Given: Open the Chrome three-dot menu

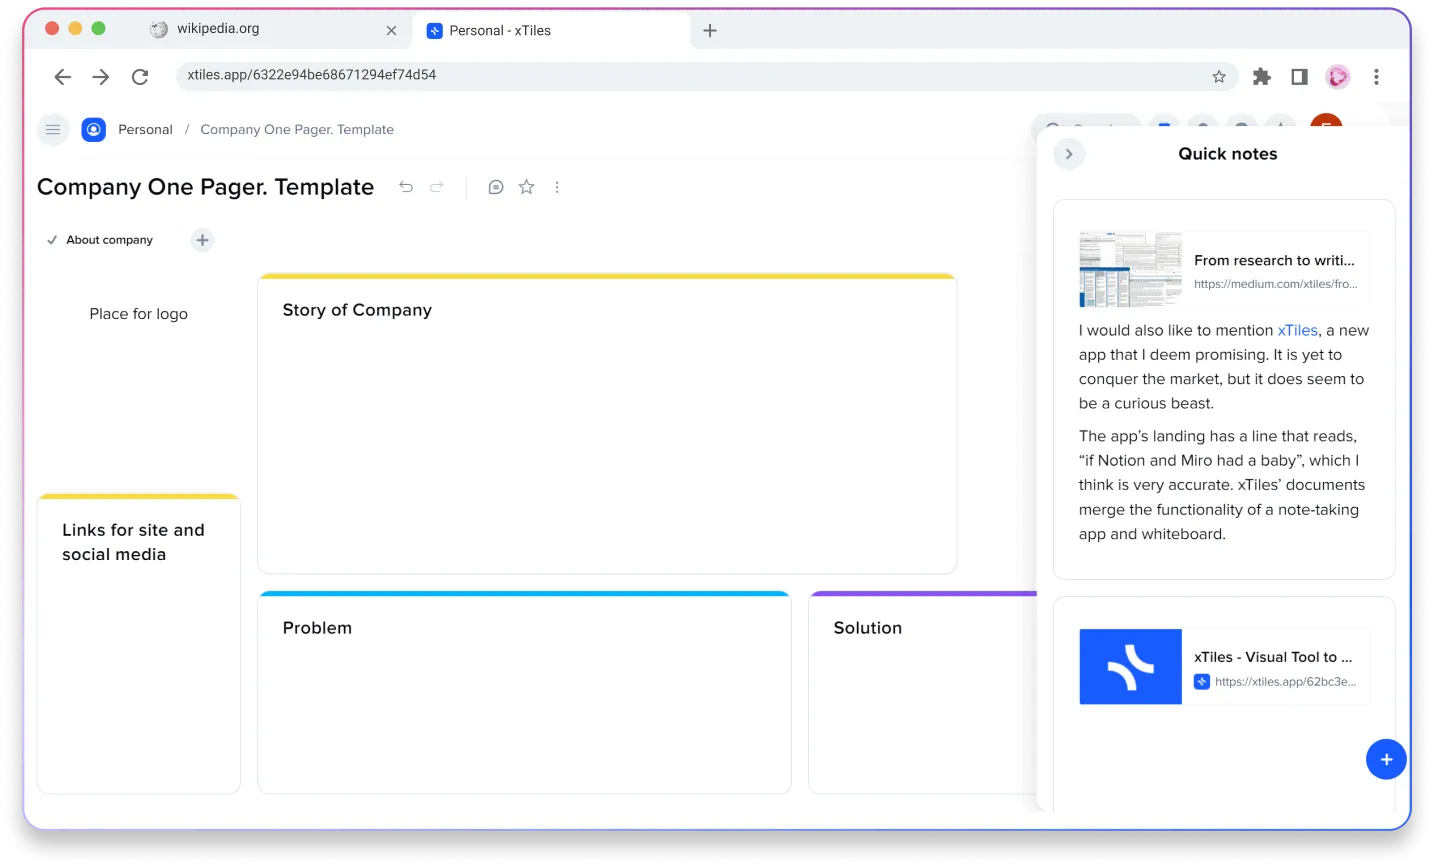Looking at the screenshot, I should point(1376,77).
